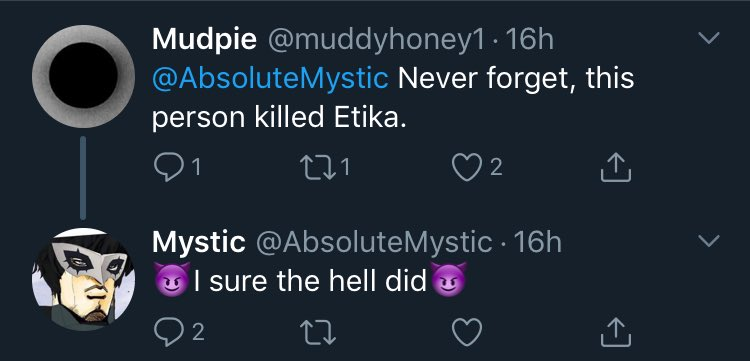The height and width of the screenshot is (361, 750).
Task: Open Mudpie's tweet 16h timestamp
Action: [530, 40]
